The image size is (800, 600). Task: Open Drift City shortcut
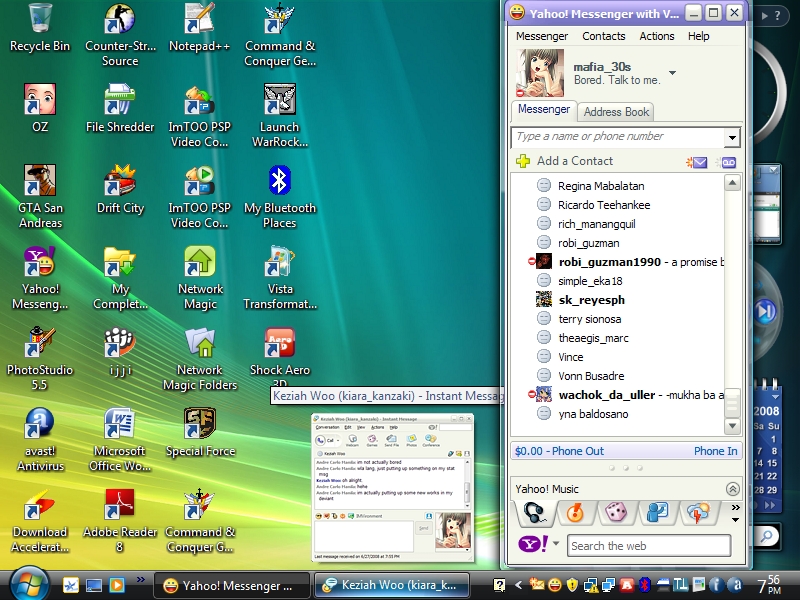click(x=120, y=181)
